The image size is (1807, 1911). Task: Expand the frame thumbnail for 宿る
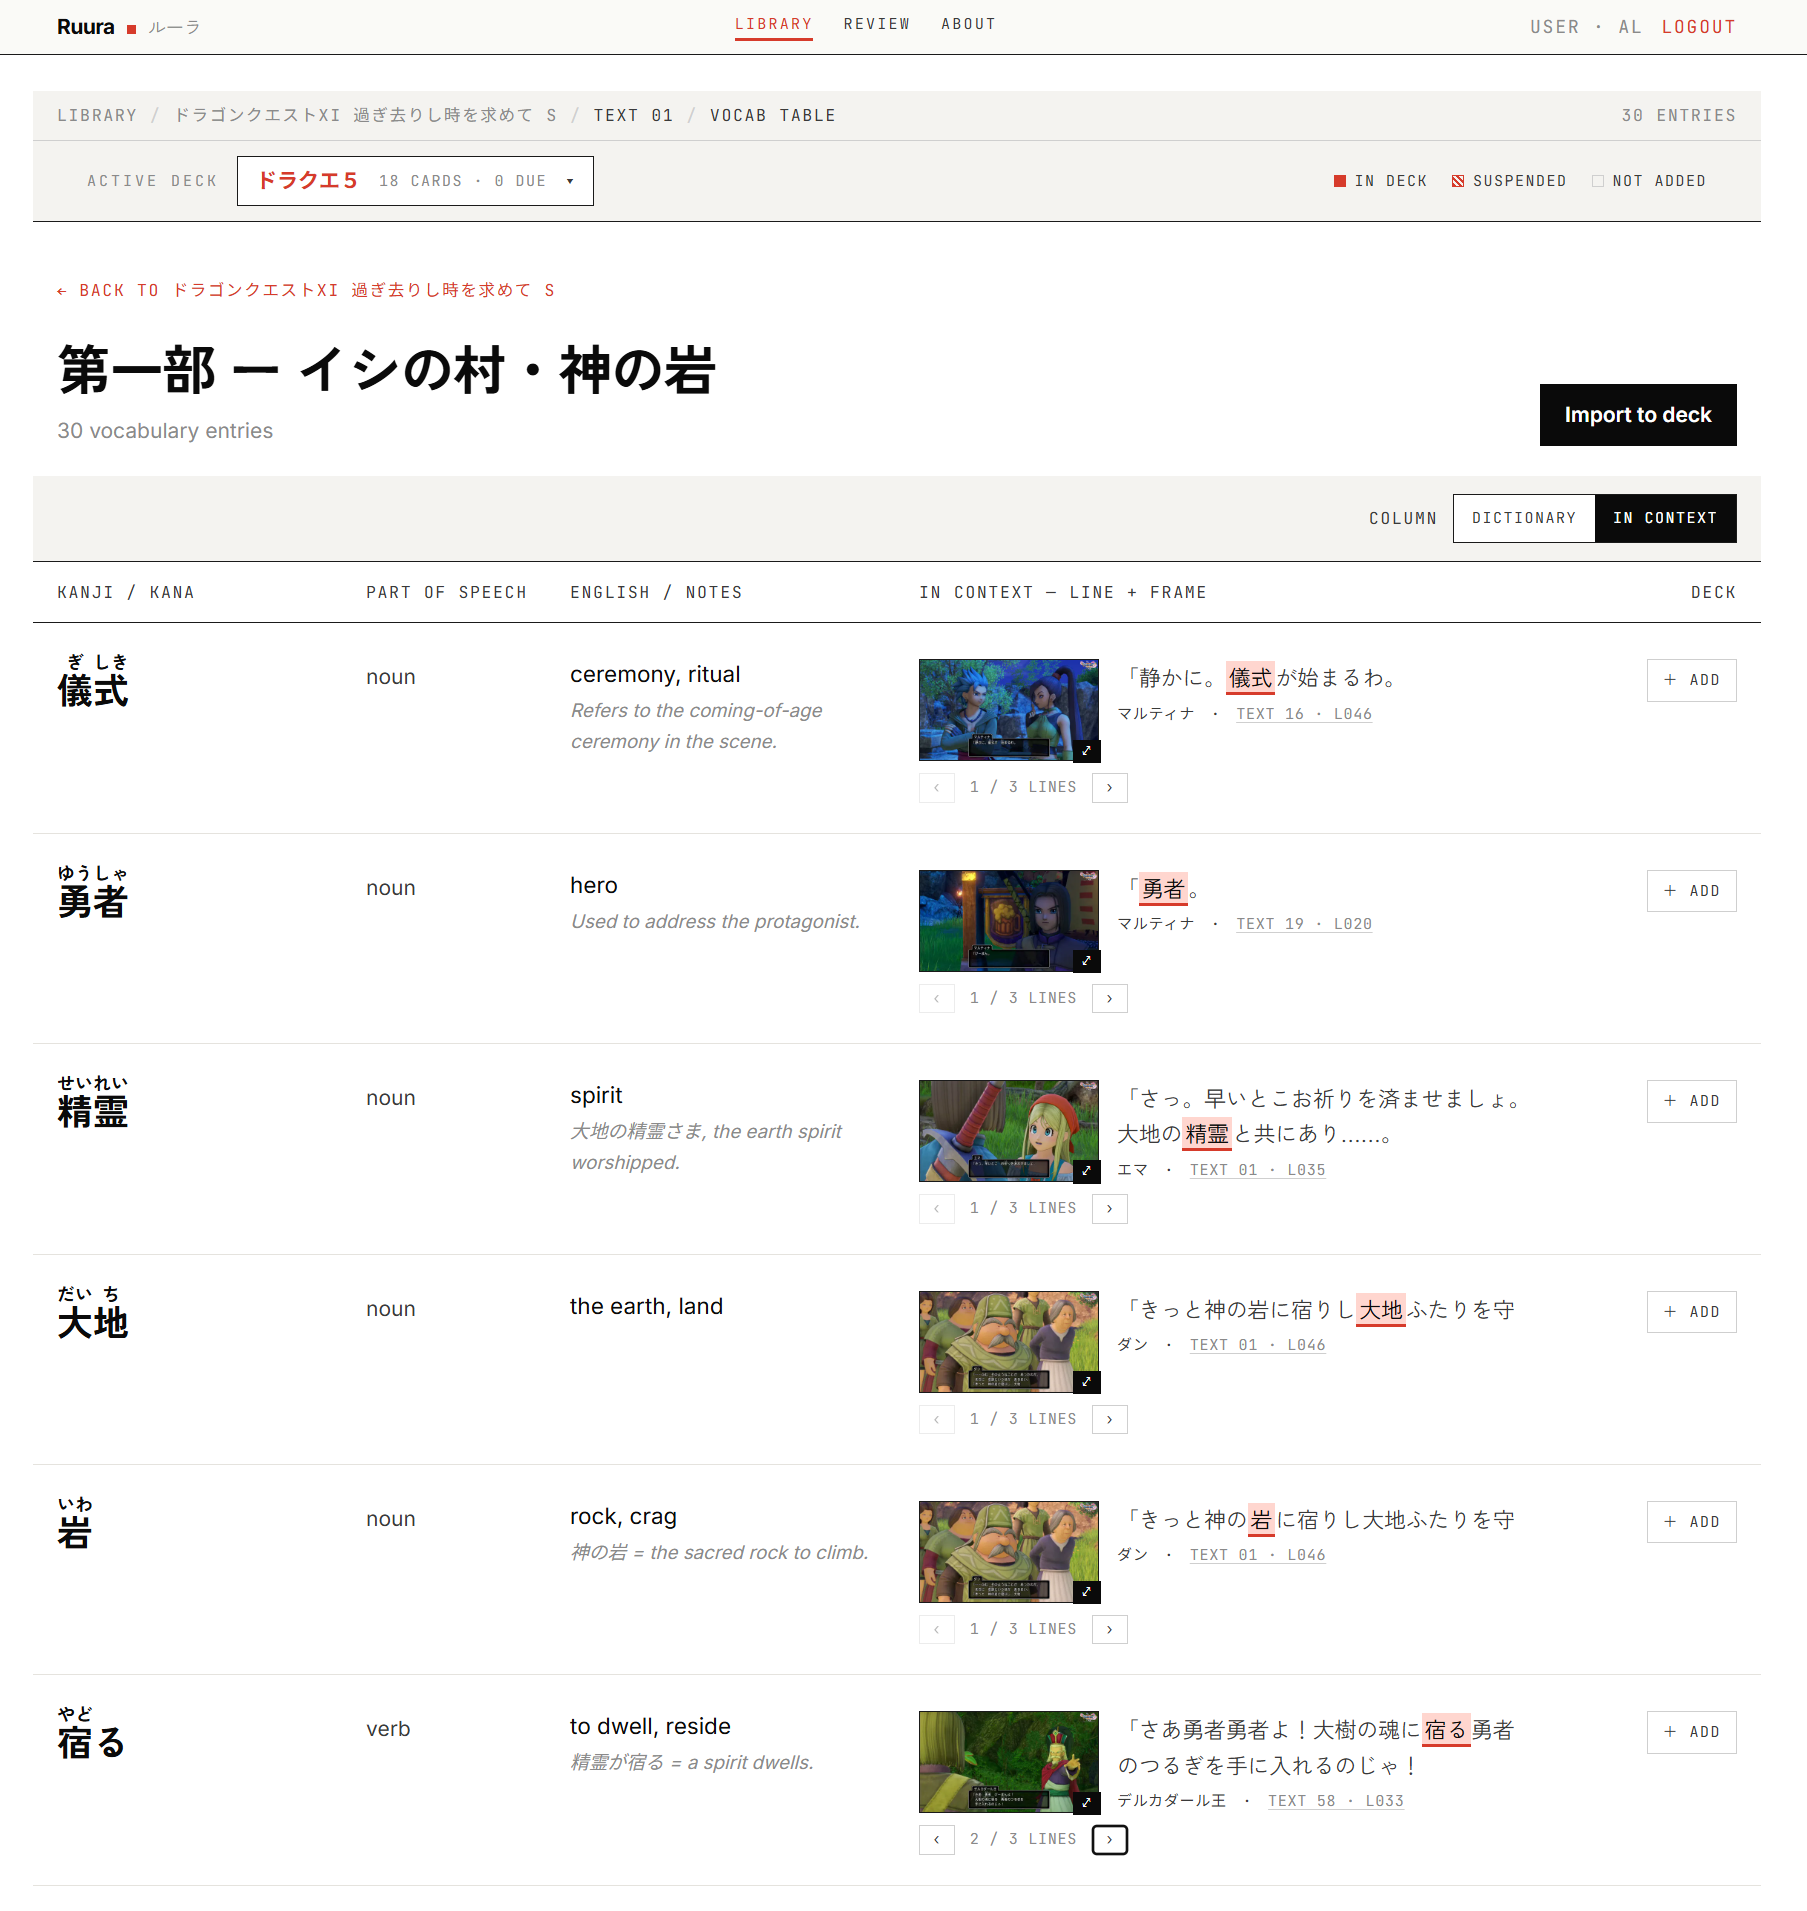click(1086, 1802)
